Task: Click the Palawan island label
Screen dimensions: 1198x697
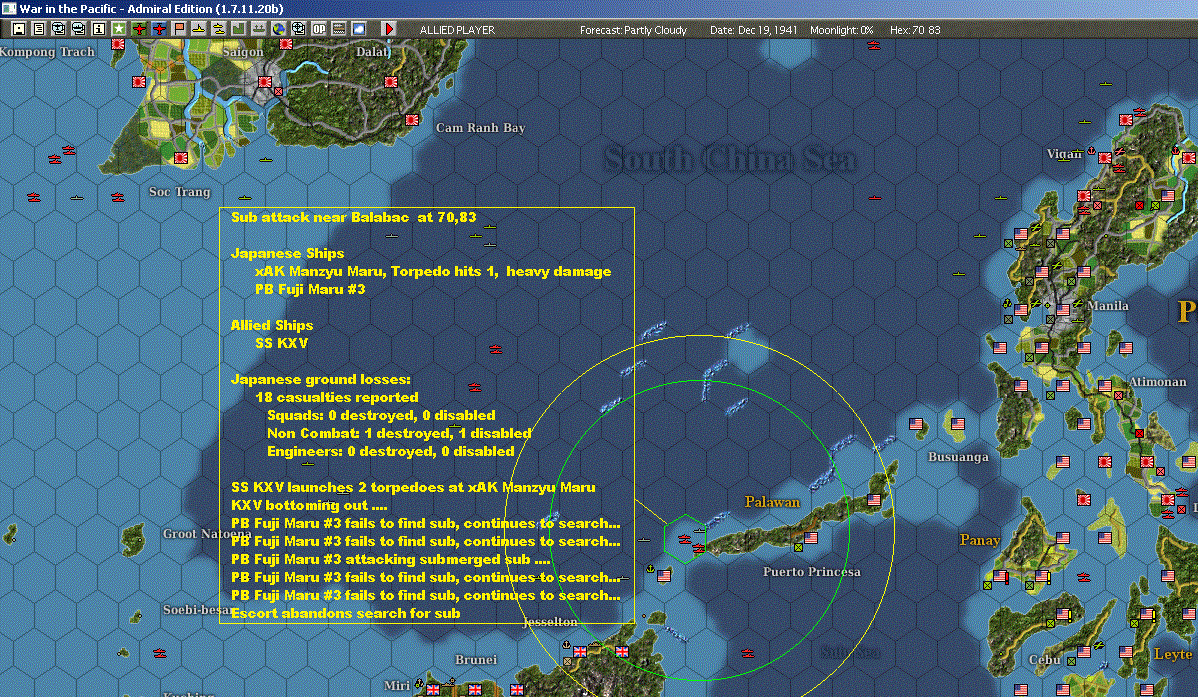Action: click(772, 502)
